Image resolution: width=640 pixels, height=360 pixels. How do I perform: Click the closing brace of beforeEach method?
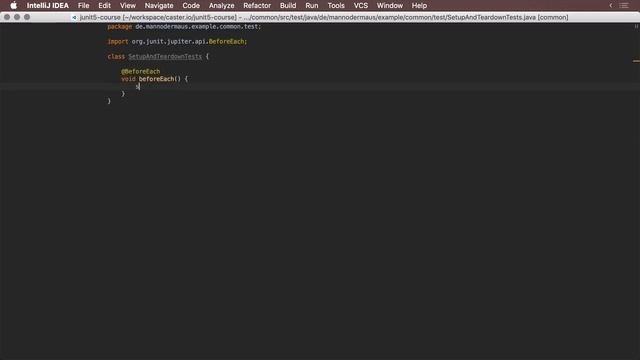(123, 94)
